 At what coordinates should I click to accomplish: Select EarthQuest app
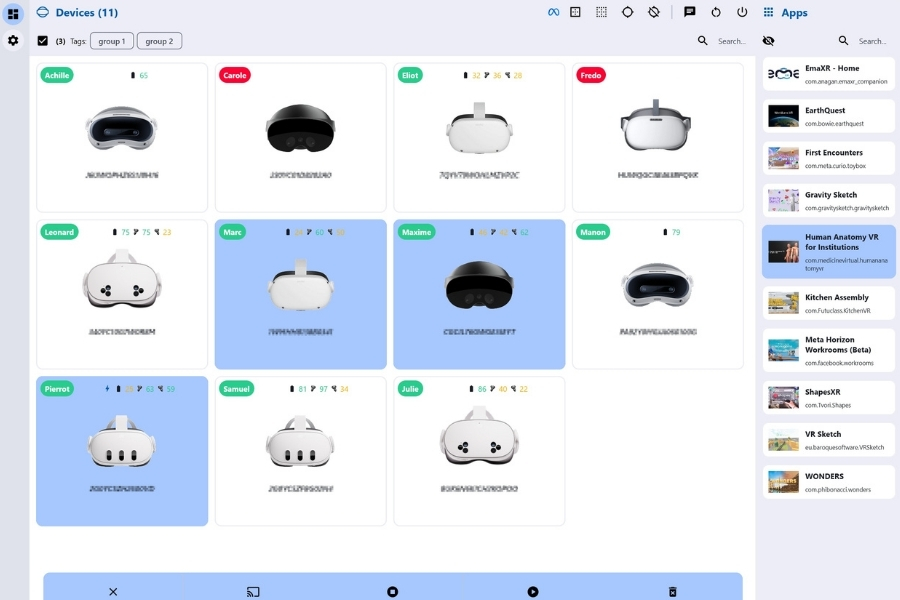[x=829, y=116]
